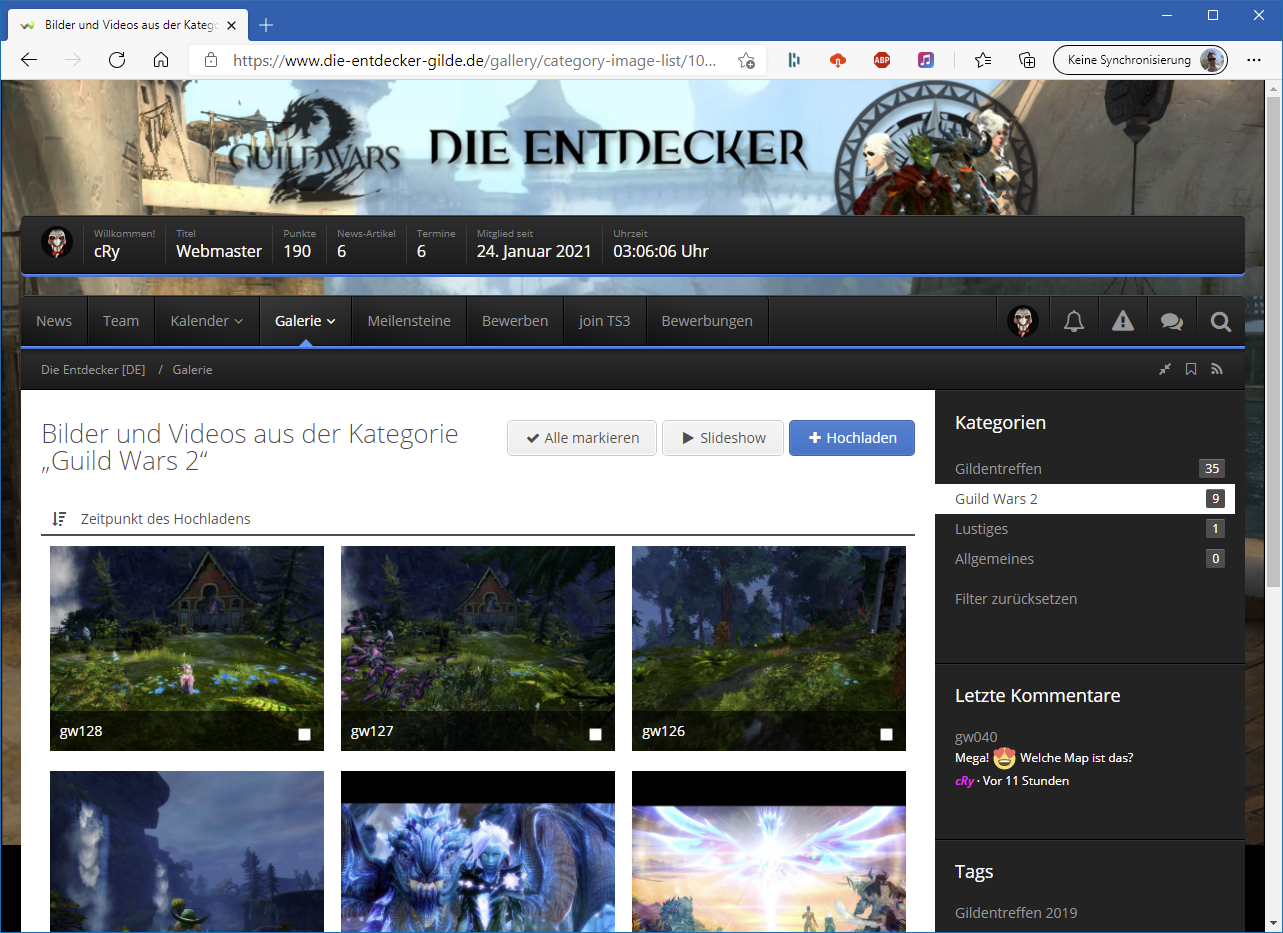Open the Bewerbungen menu item

click(x=707, y=321)
